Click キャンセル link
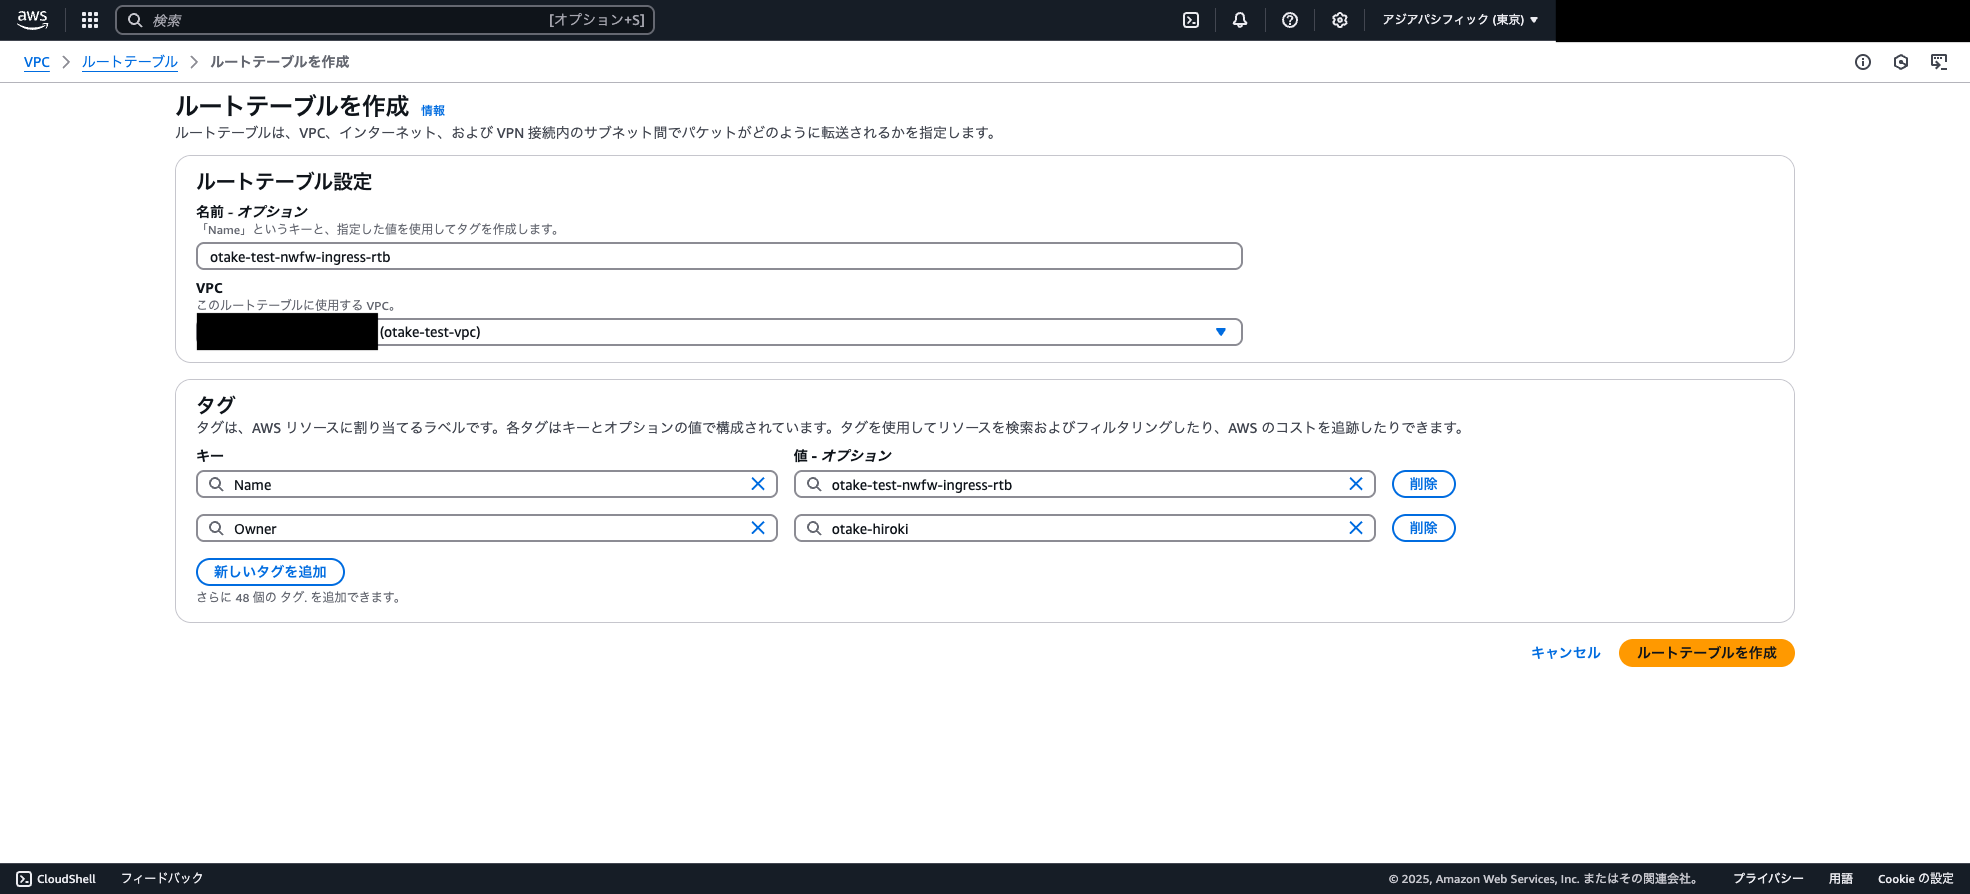 click(x=1566, y=653)
